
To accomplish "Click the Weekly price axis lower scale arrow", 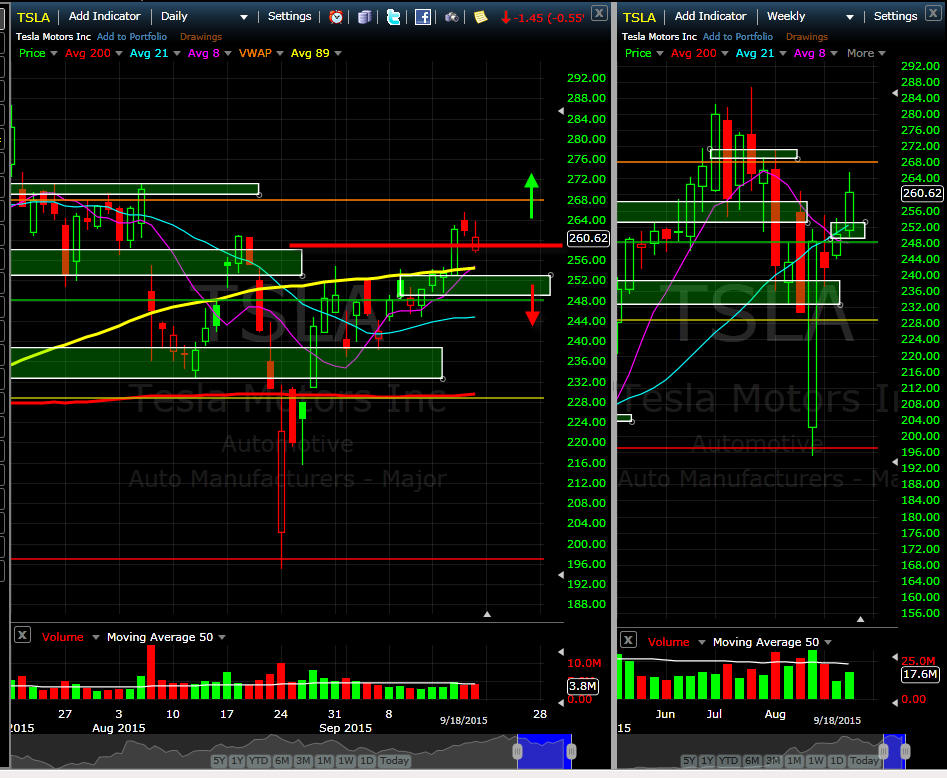I will 894,461.
